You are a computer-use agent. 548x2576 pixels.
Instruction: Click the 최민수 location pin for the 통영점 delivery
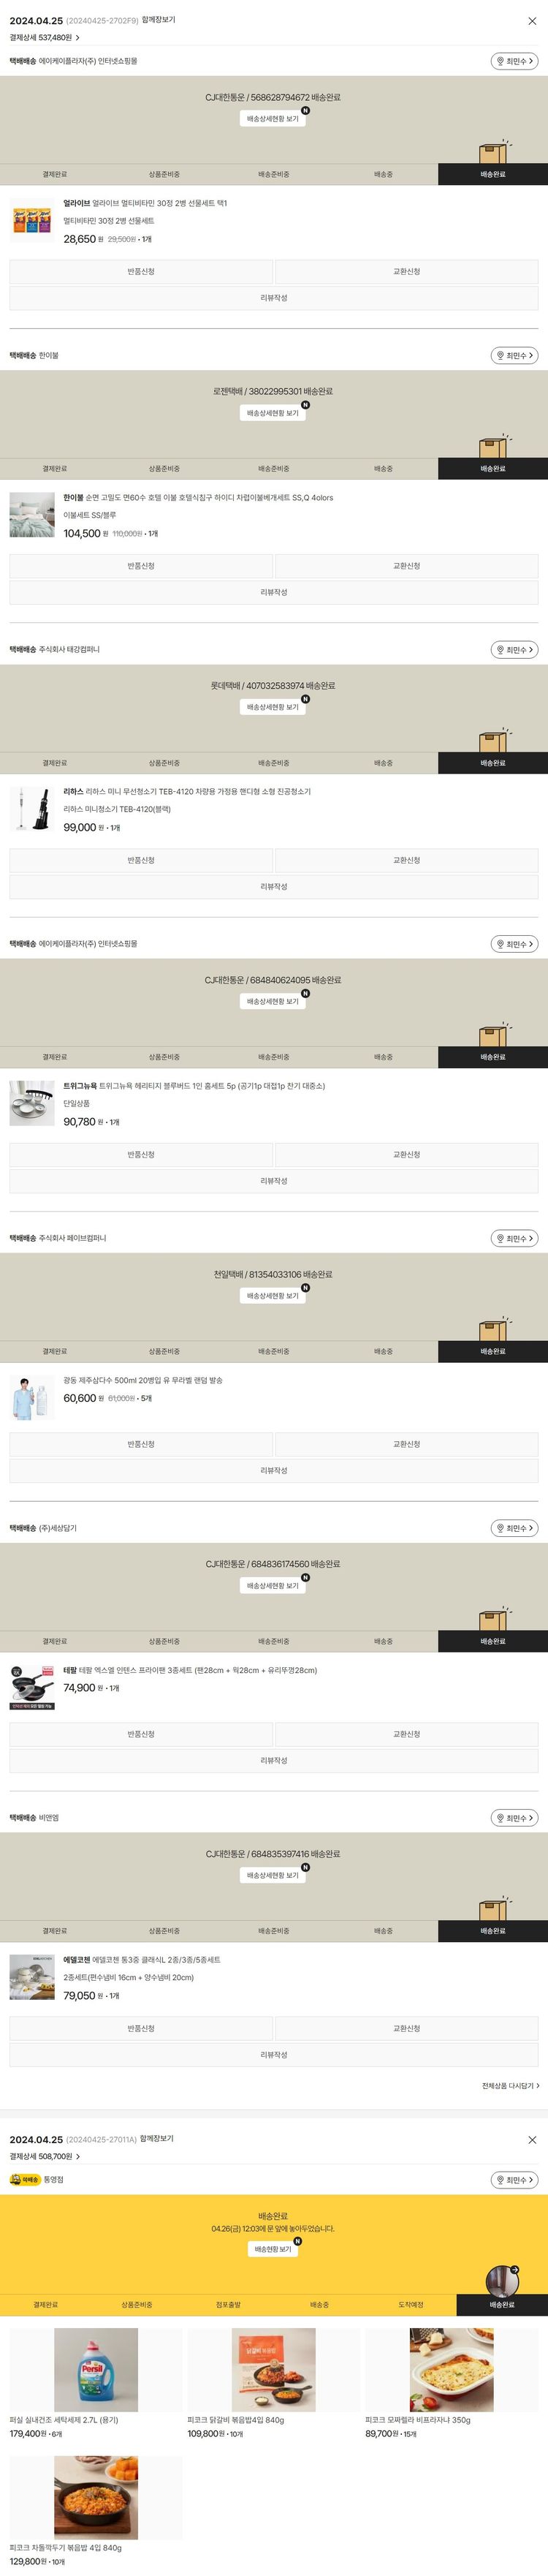[514, 2180]
